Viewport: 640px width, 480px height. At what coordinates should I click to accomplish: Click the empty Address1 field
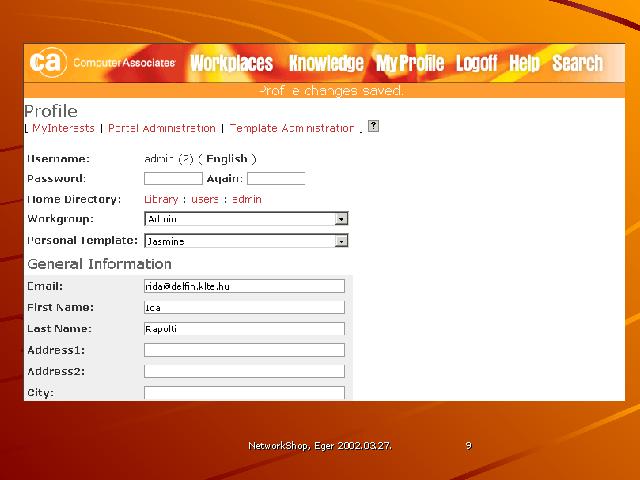244,350
